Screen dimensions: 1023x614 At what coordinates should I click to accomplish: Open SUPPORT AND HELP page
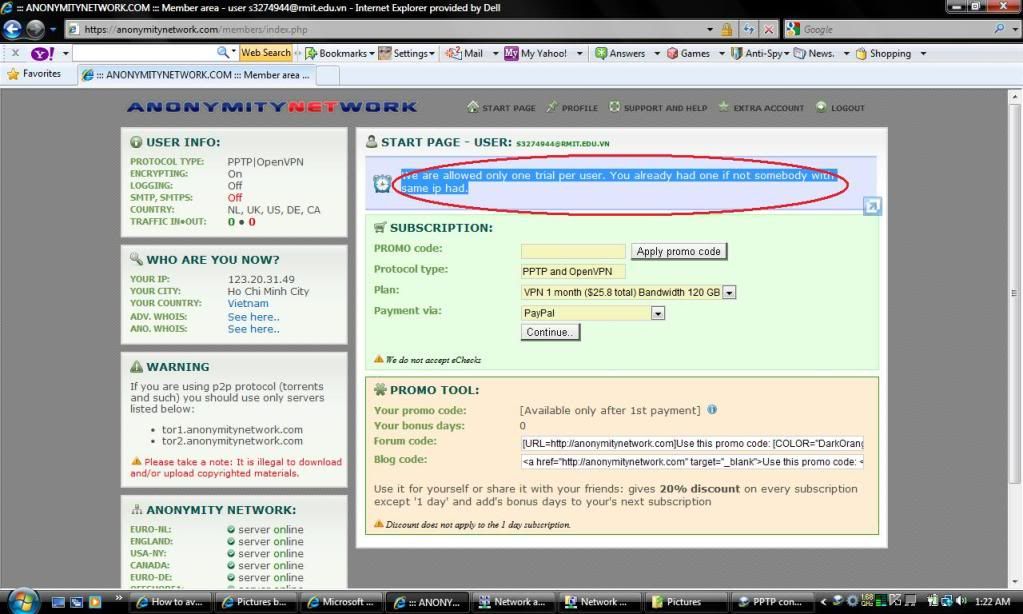[x=658, y=108]
